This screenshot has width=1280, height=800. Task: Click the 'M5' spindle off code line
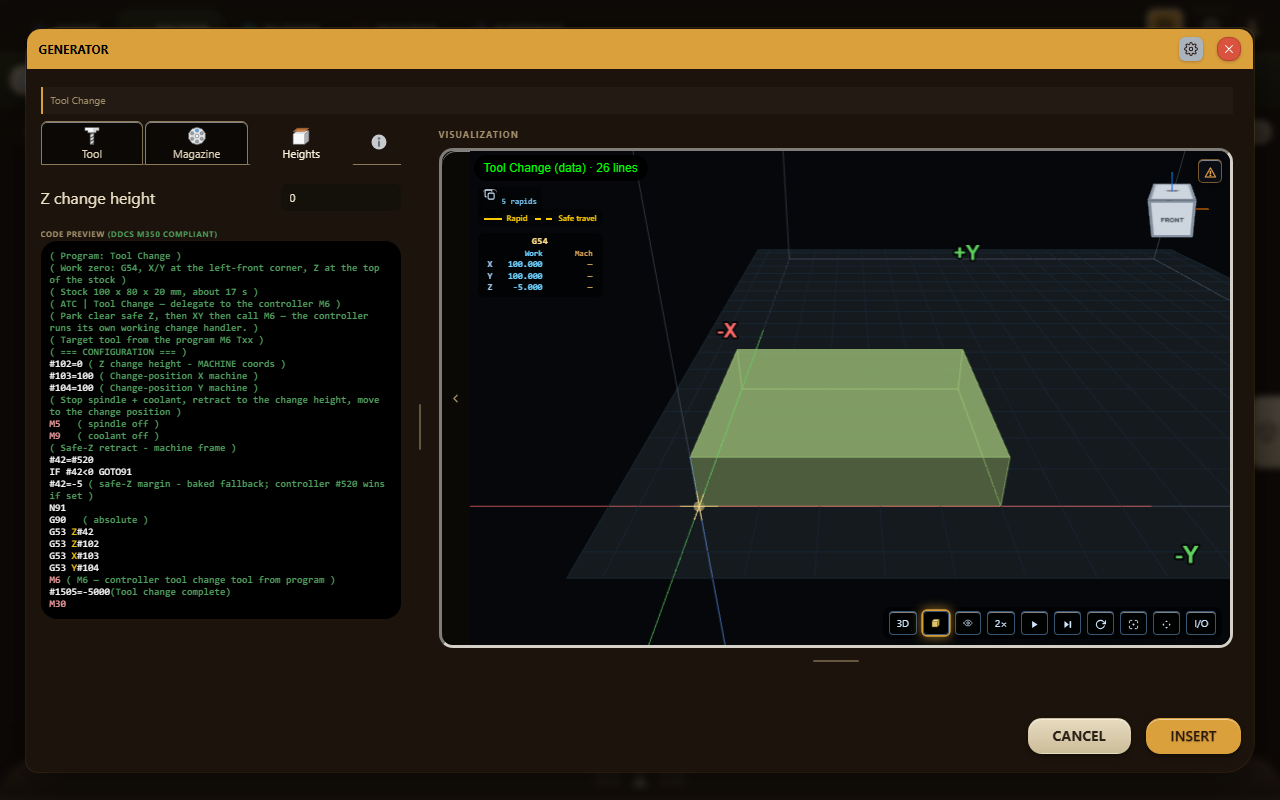tap(104, 424)
